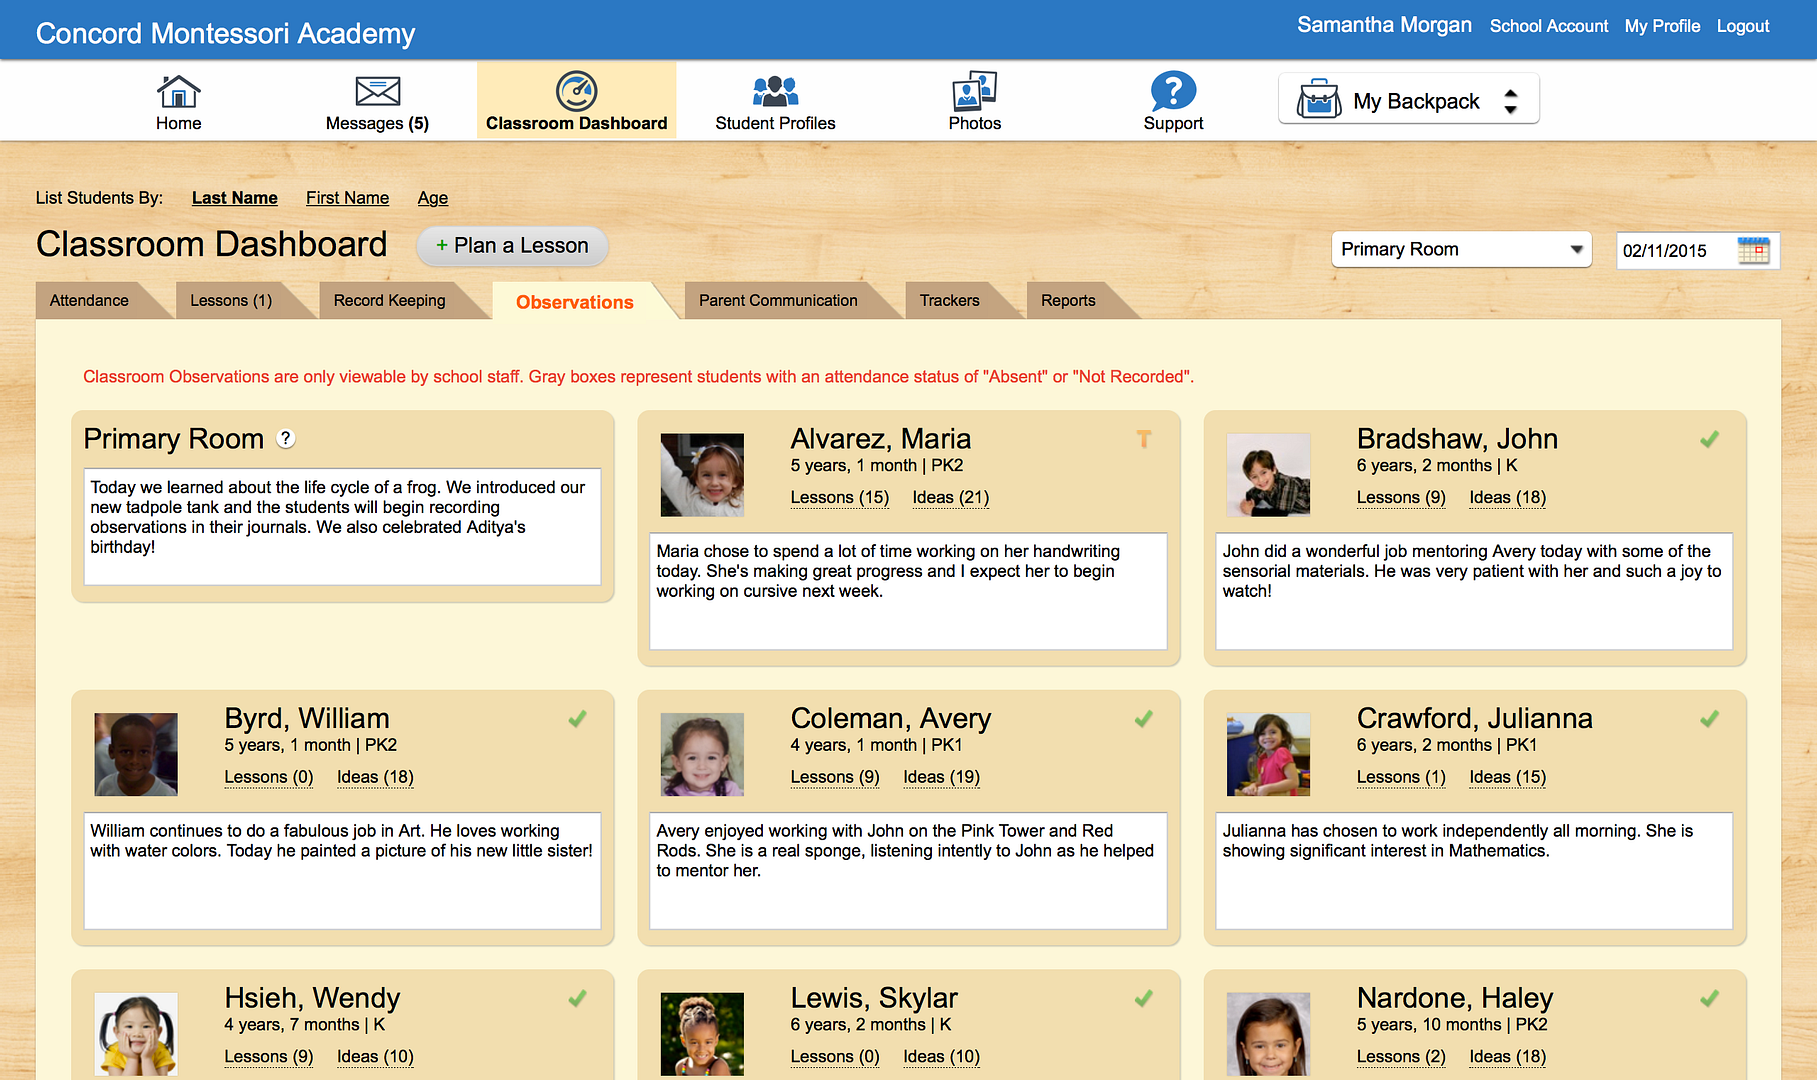1817x1080 pixels.
Task: Click the Primary Room help question icon
Action: point(286,438)
